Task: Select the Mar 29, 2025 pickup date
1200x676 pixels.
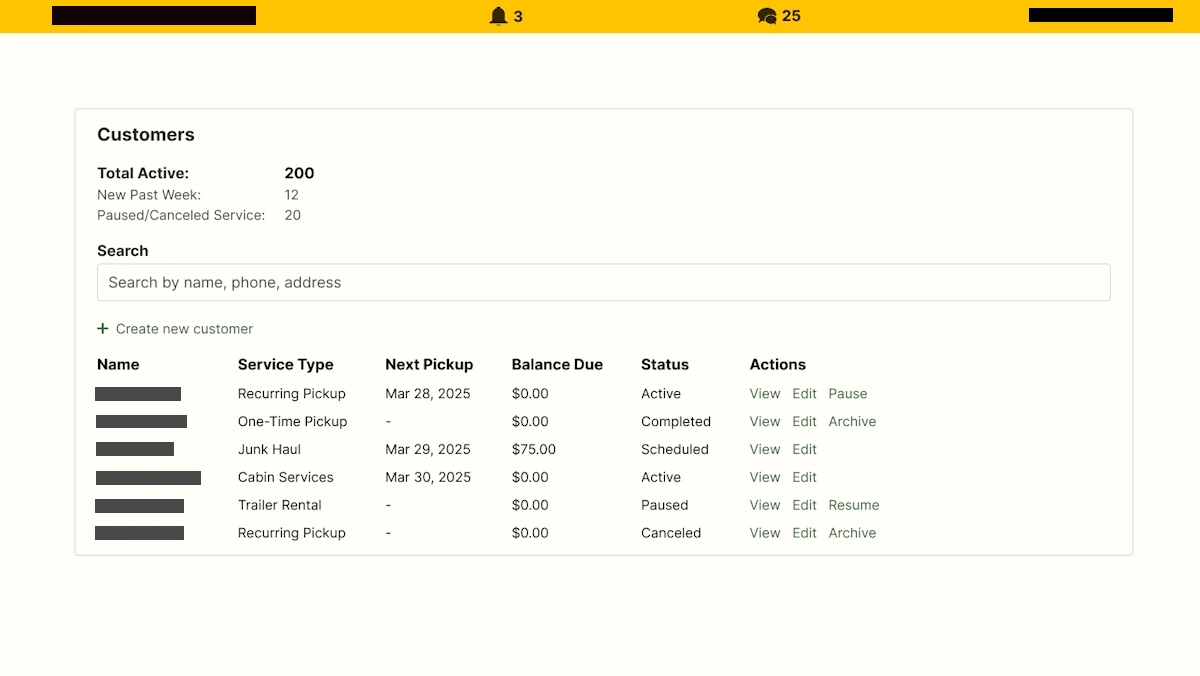Action: (x=428, y=450)
